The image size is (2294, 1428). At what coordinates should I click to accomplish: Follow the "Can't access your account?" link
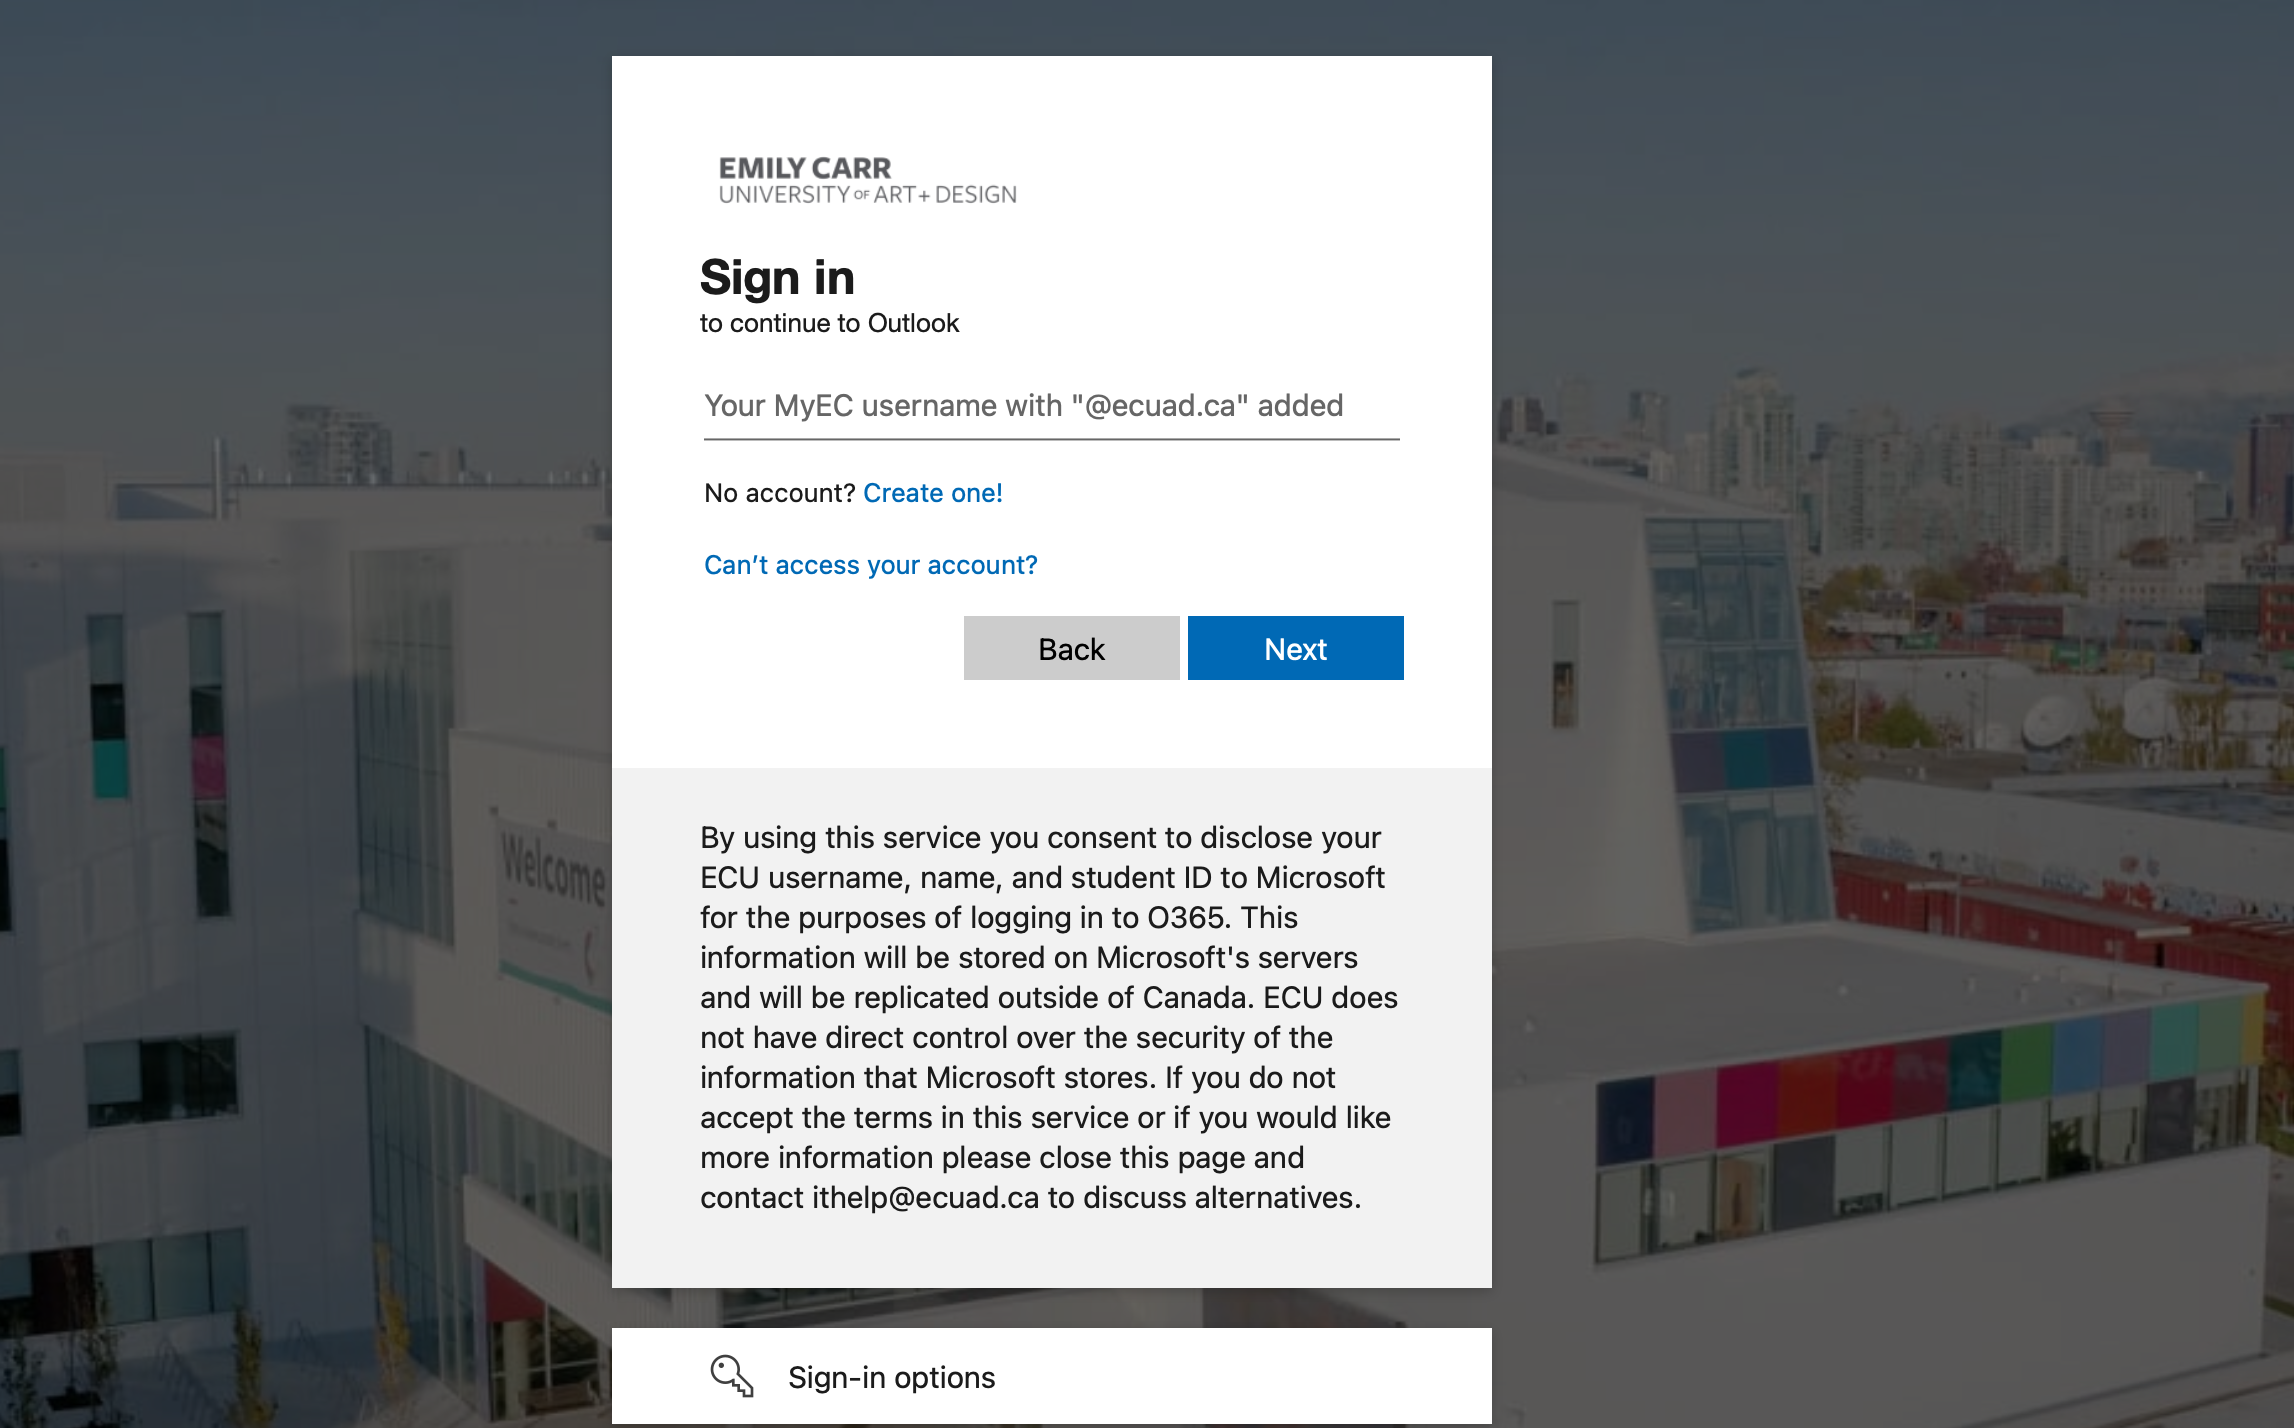pos(870,565)
